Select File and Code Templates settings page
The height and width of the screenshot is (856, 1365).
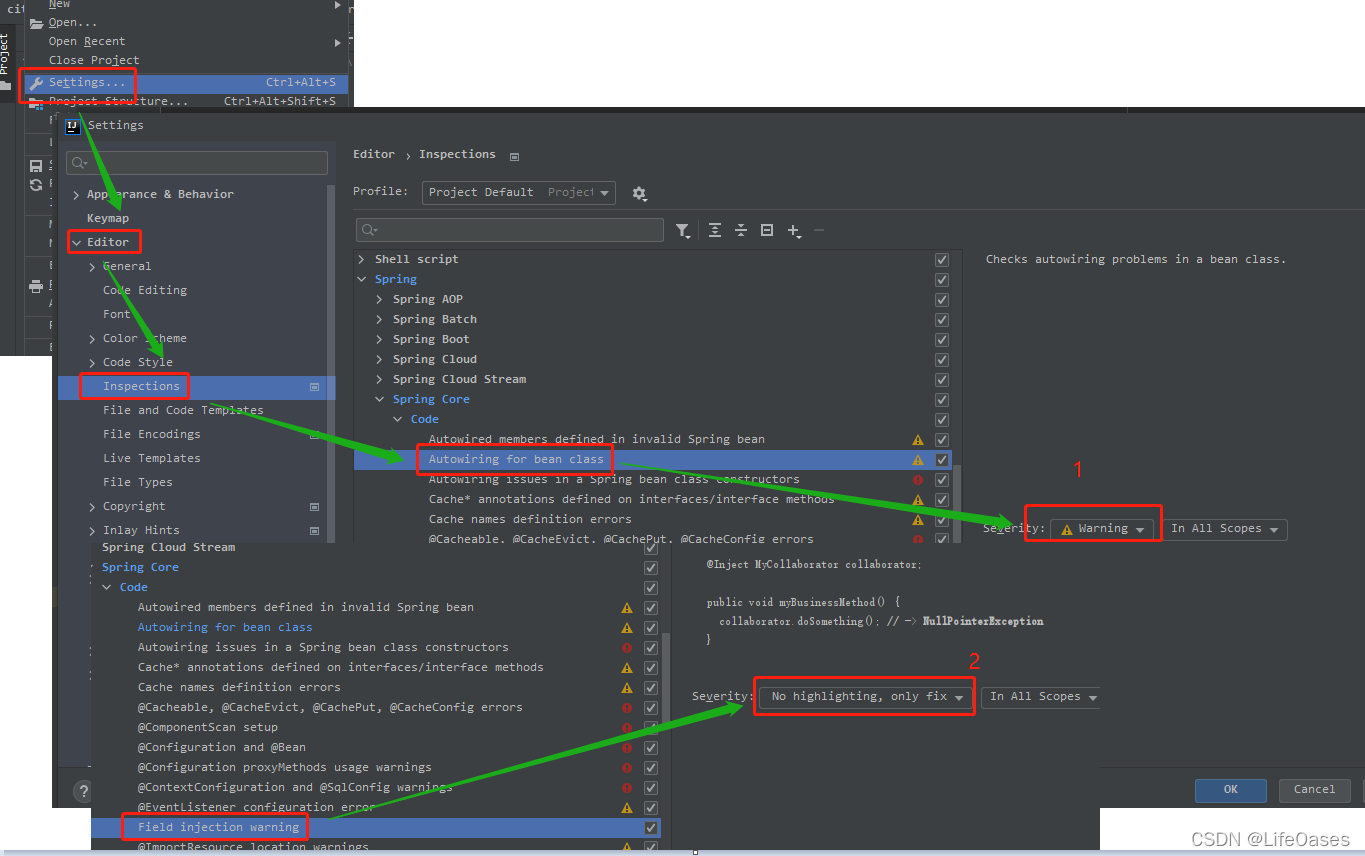183,411
